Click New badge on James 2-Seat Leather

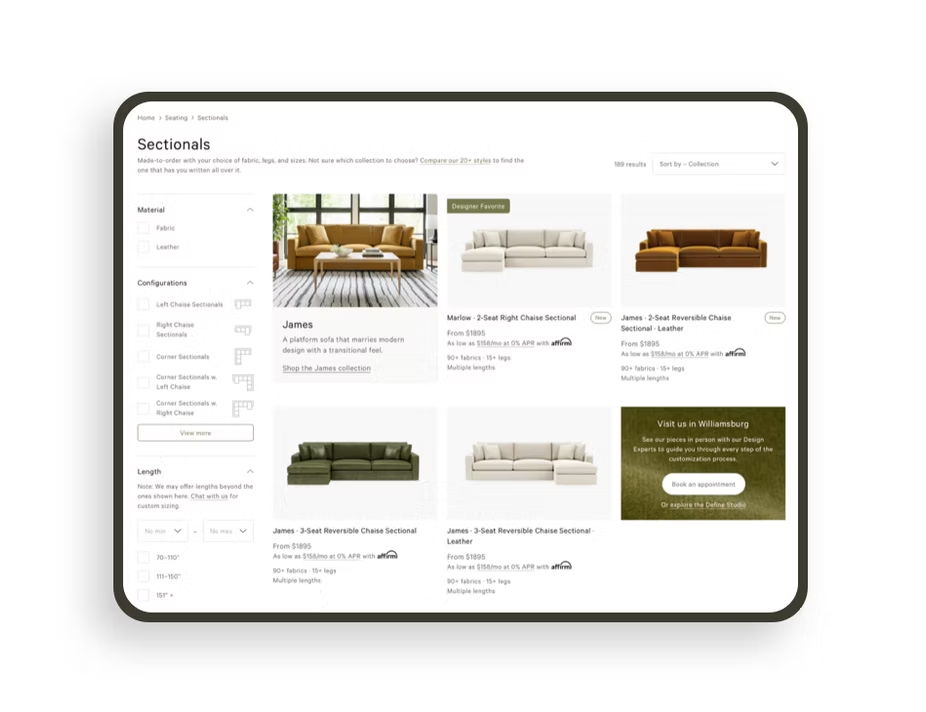(x=775, y=318)
